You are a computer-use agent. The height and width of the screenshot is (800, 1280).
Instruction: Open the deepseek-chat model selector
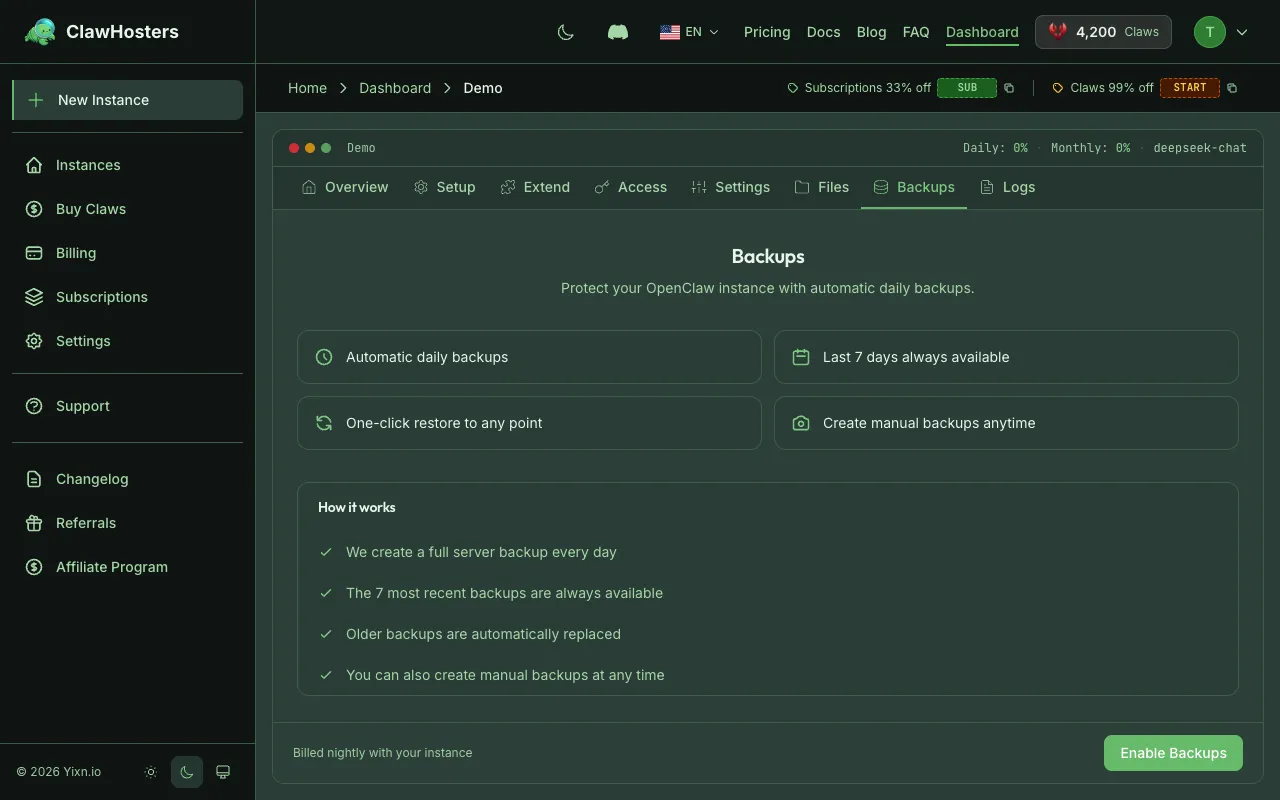tap(1200, 147)
